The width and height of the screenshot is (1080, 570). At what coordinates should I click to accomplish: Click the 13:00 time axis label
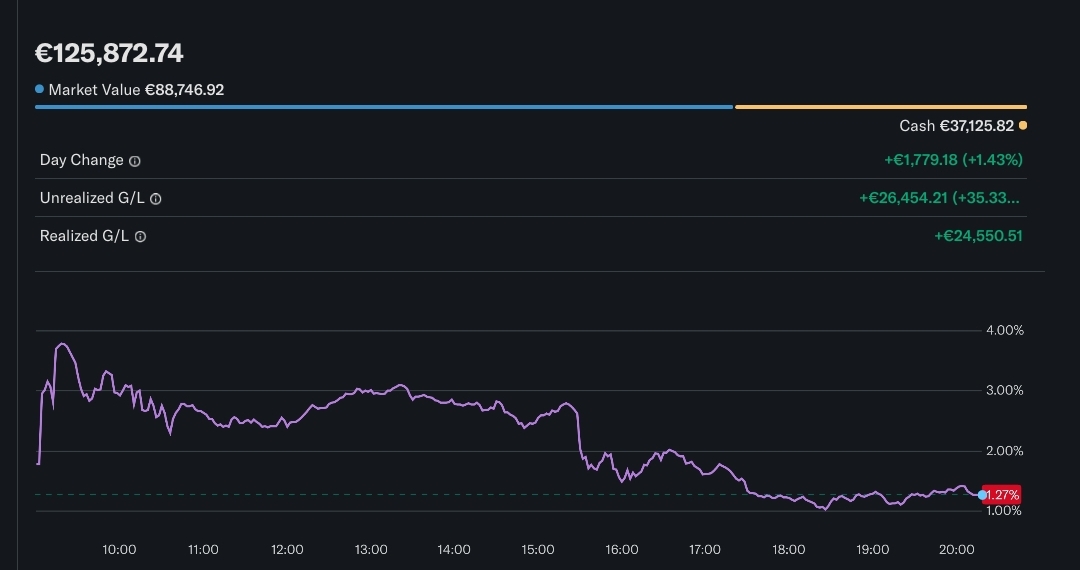point(371,549)
